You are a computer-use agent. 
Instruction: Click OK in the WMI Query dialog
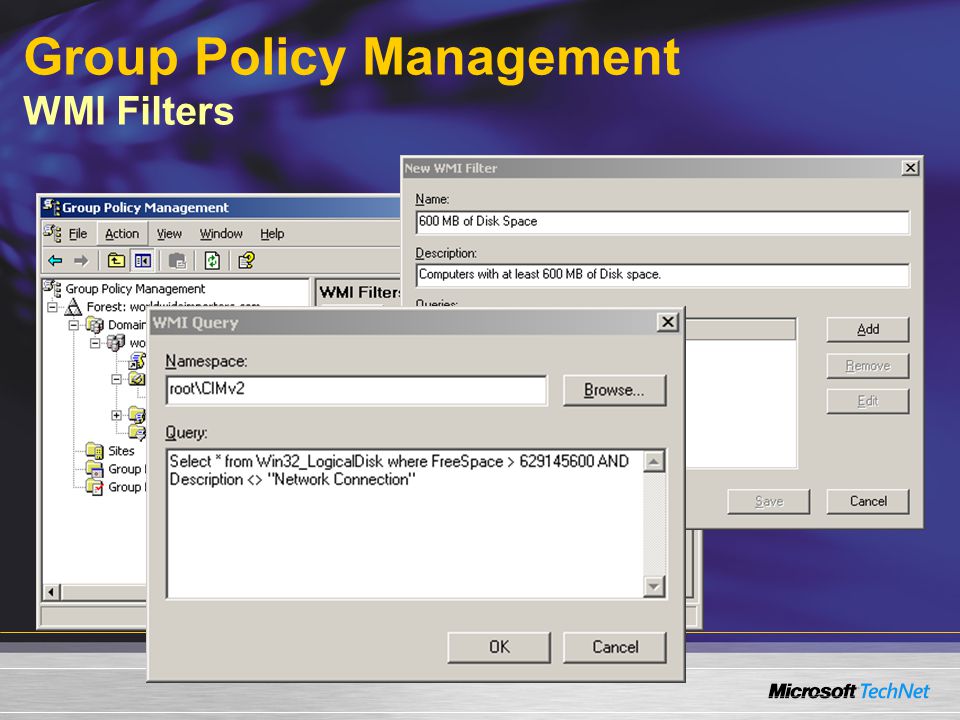pyautogui.click(x=499, y=647)
